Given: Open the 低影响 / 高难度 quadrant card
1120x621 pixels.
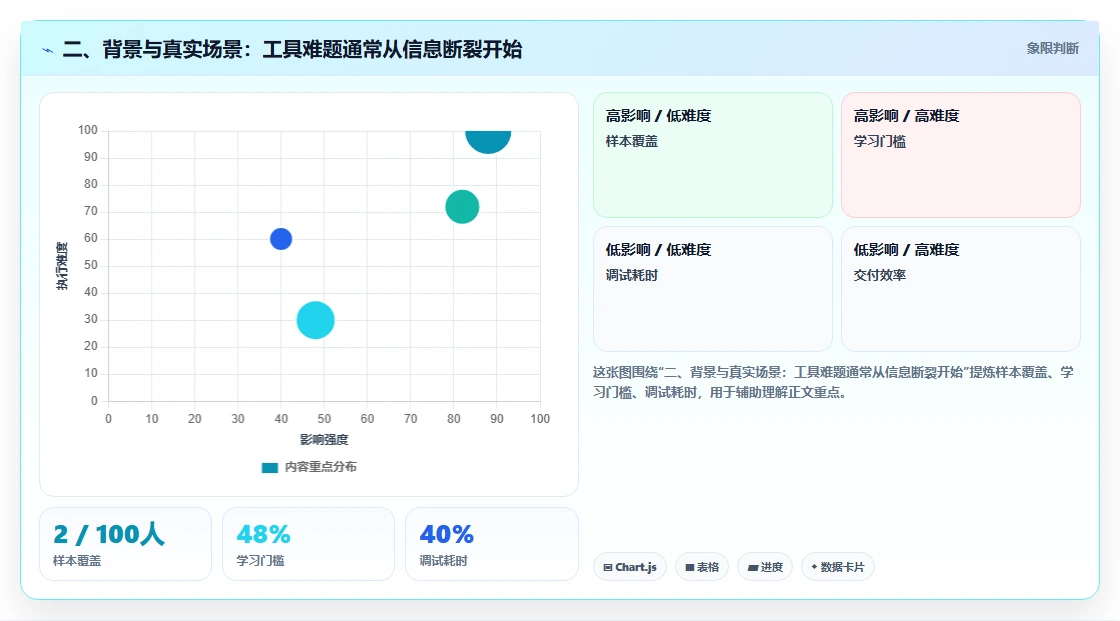Looking at the screenshot, I should pos(961,289).
